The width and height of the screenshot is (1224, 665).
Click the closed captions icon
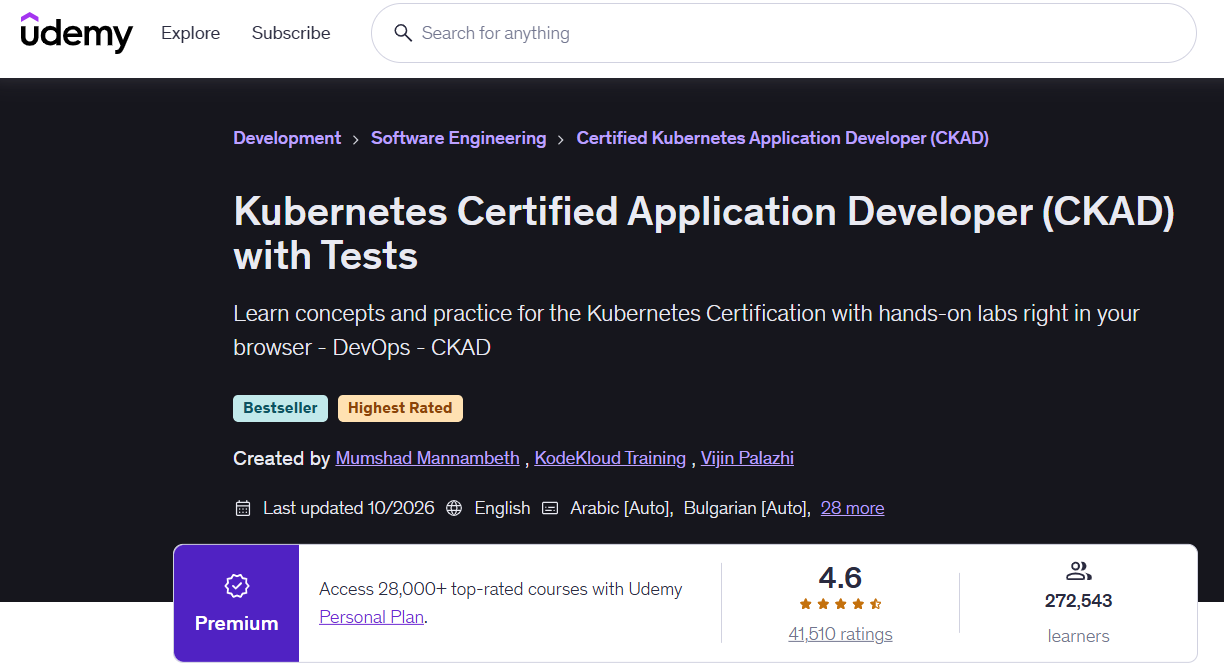(550, 508)
